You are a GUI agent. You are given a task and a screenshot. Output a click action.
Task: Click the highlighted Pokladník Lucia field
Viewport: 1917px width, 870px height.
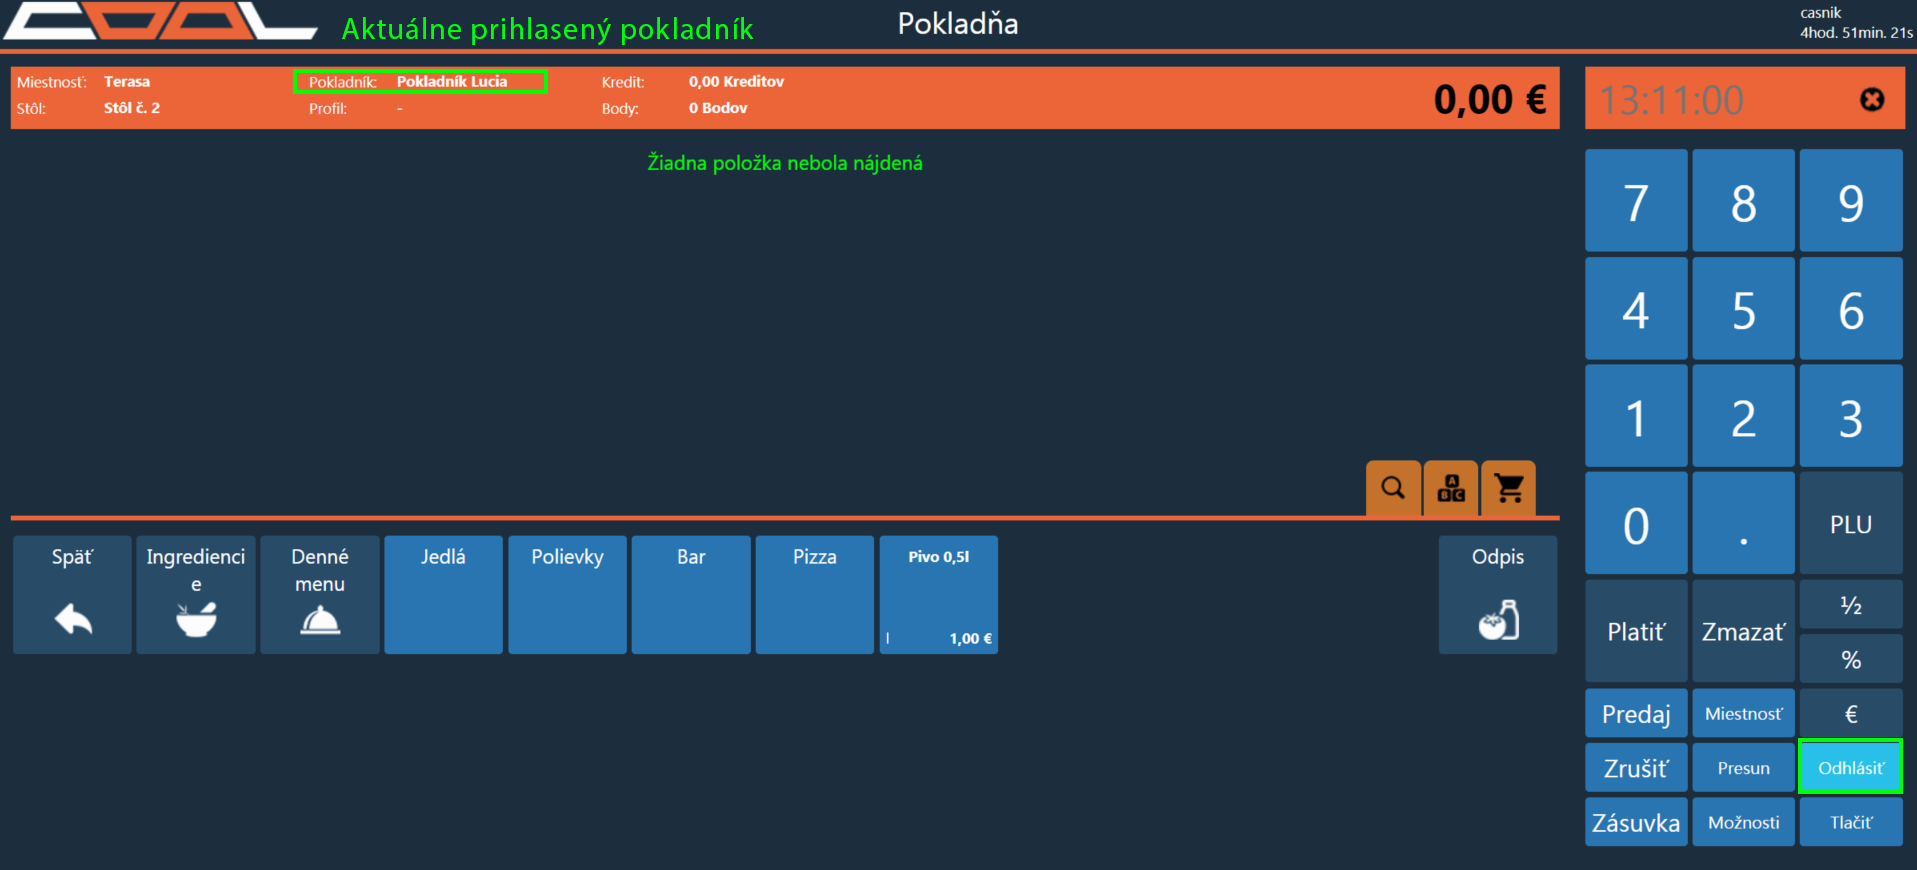tap(420, 82)
